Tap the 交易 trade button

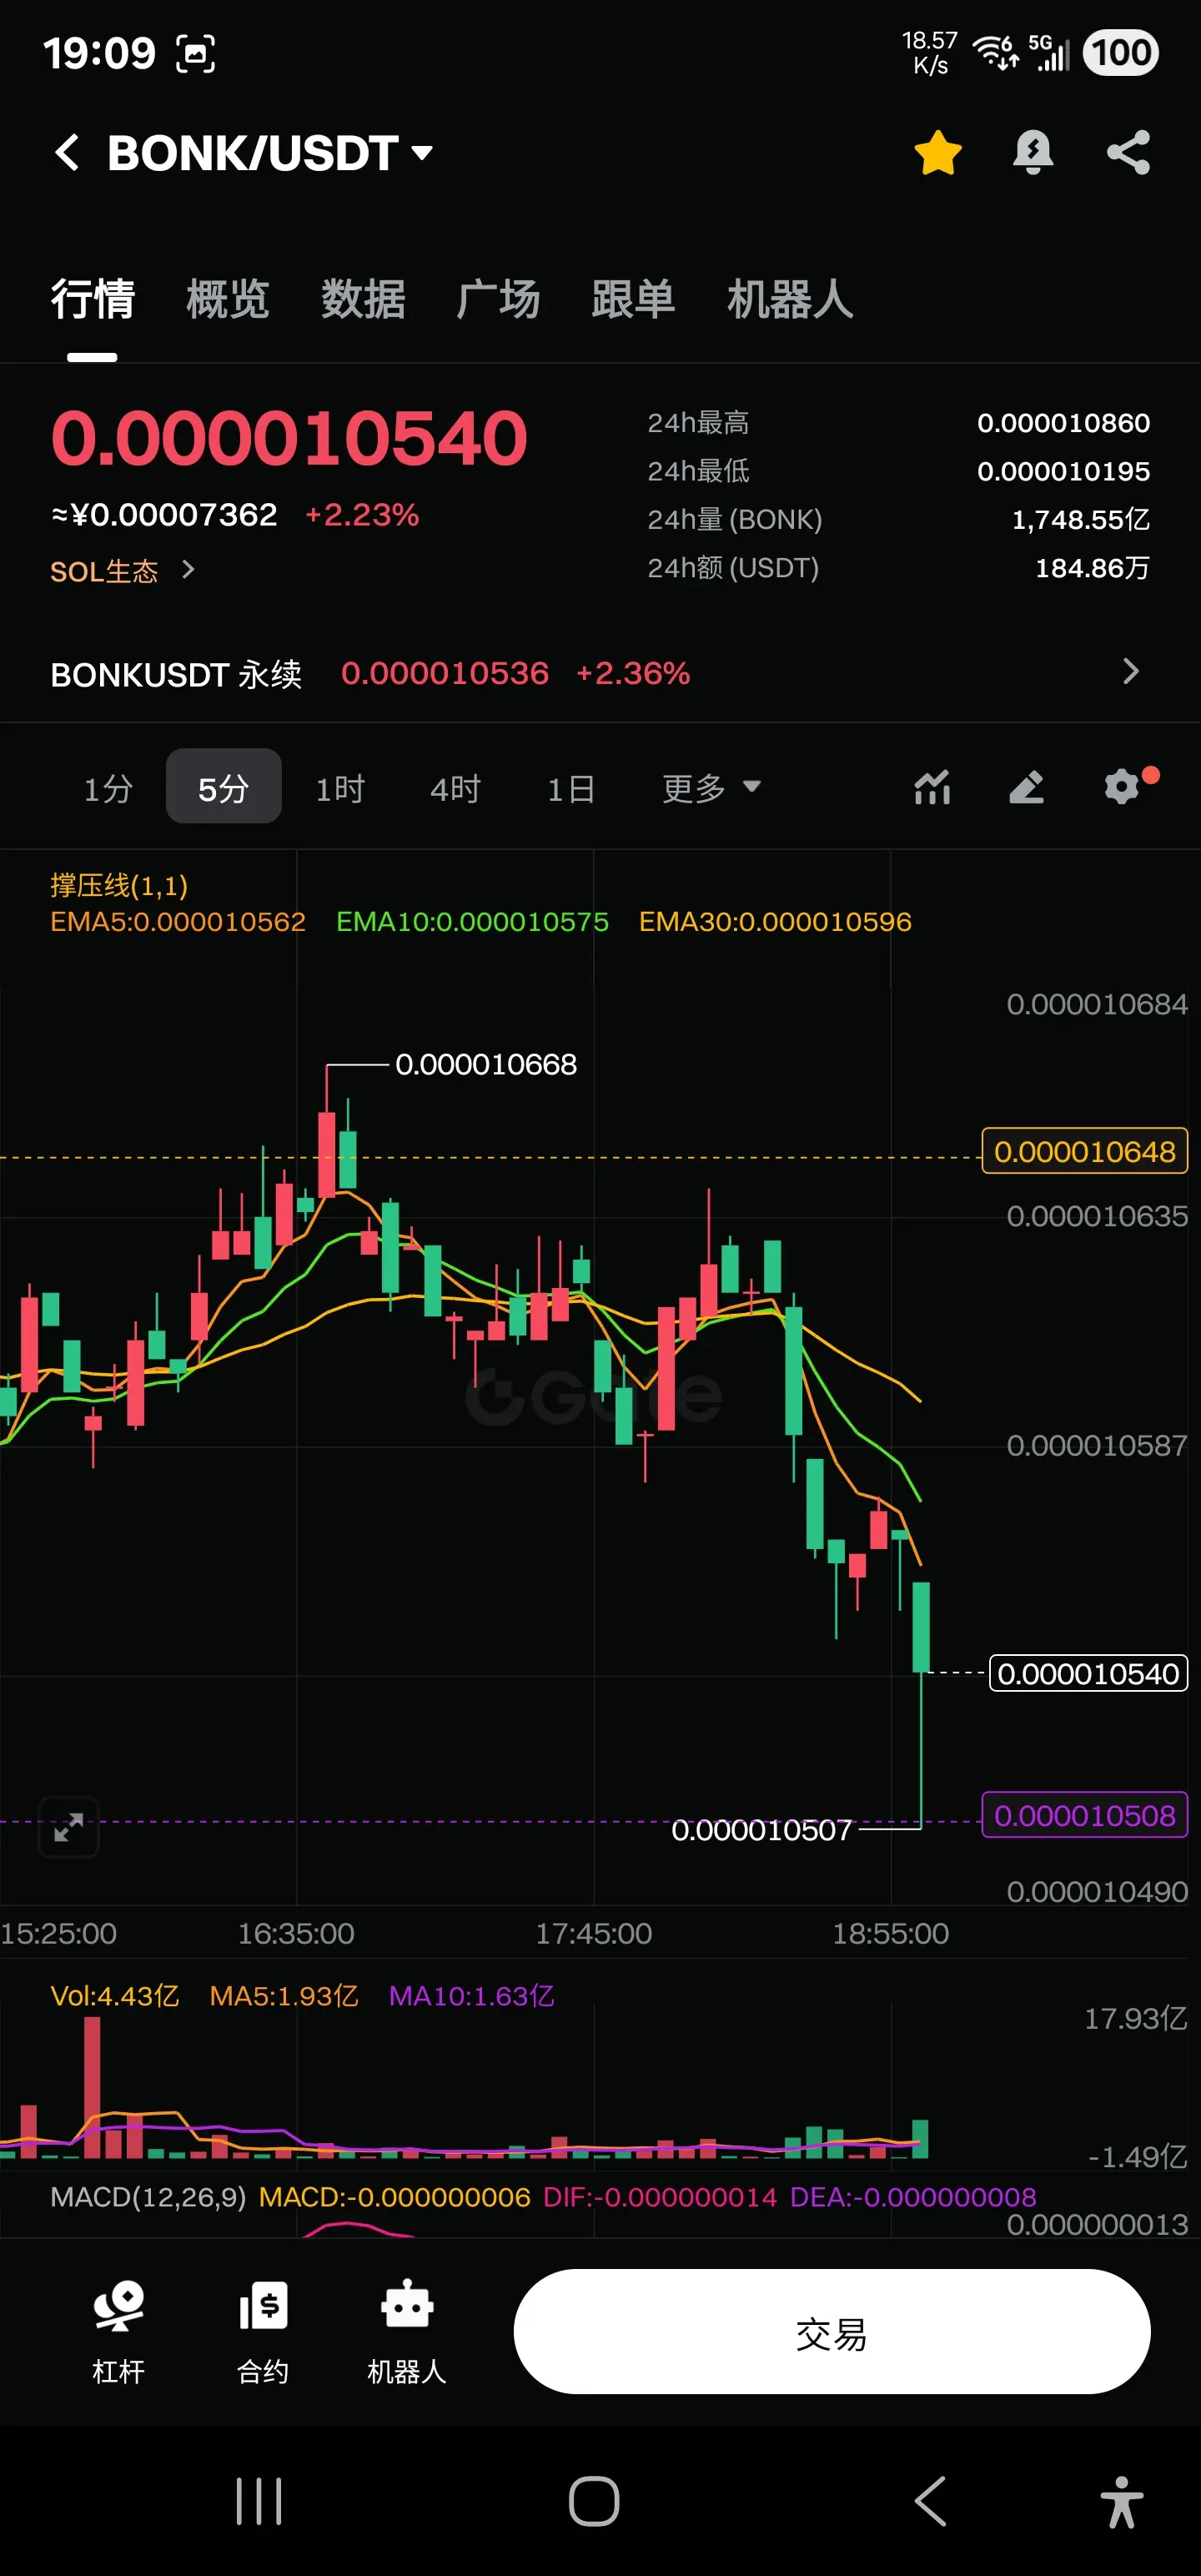tap(832, 2332)
